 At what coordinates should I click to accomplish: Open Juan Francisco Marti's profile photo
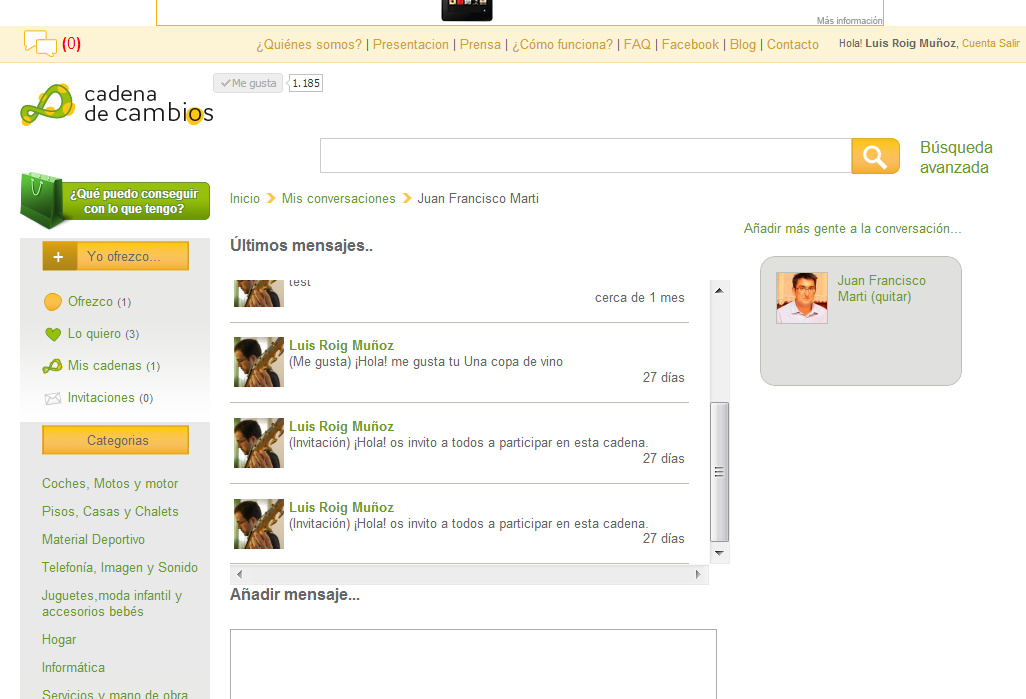[802, 298]
